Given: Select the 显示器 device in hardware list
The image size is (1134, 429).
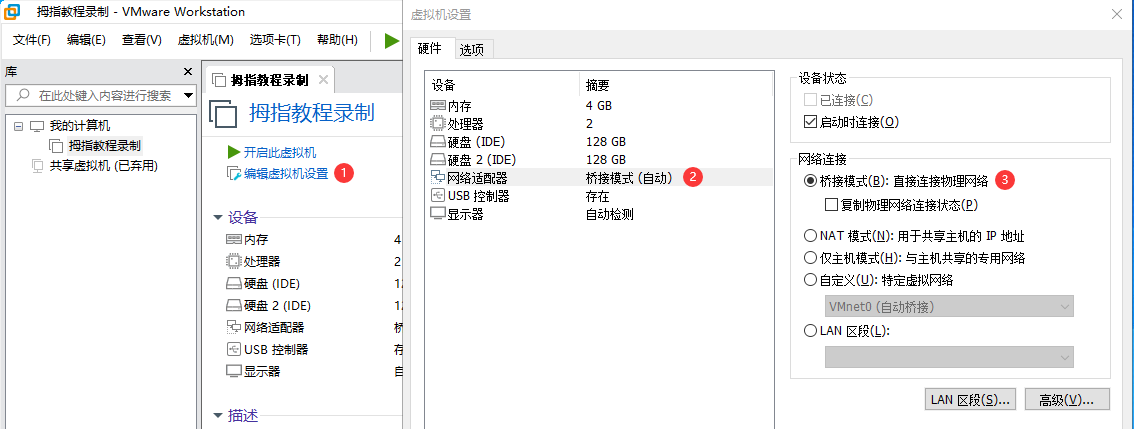Looking at the screenshot, I should click(x=465, y=214).
